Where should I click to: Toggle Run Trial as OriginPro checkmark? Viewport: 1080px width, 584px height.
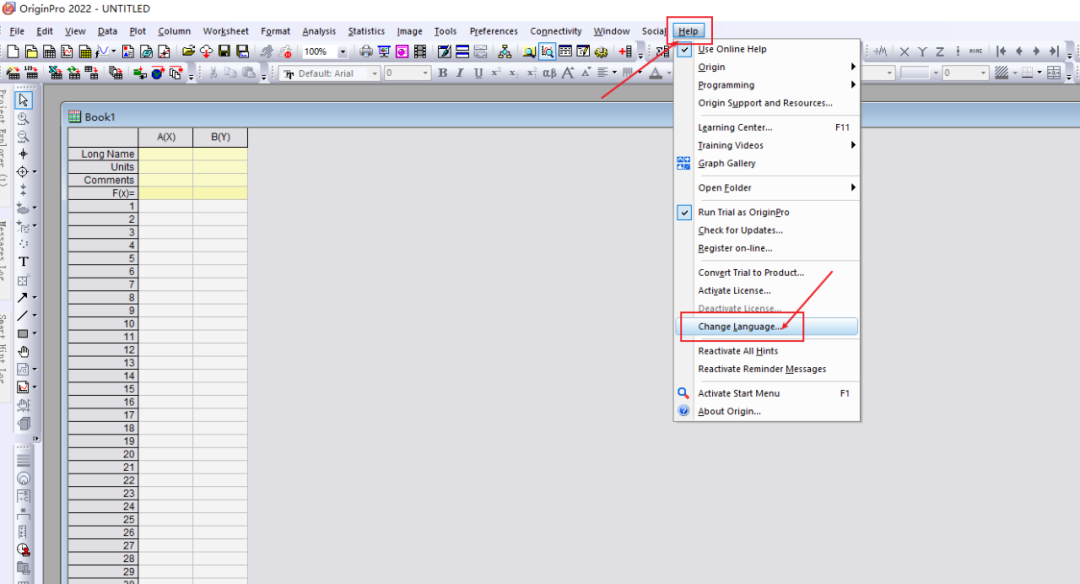(x=684, y=213)
